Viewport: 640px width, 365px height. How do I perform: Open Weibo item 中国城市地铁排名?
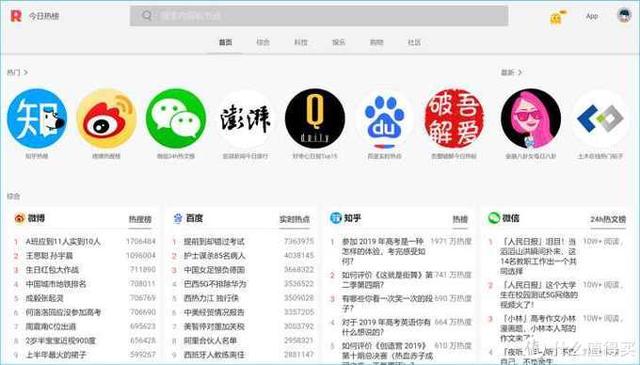[x=56, y=284]
